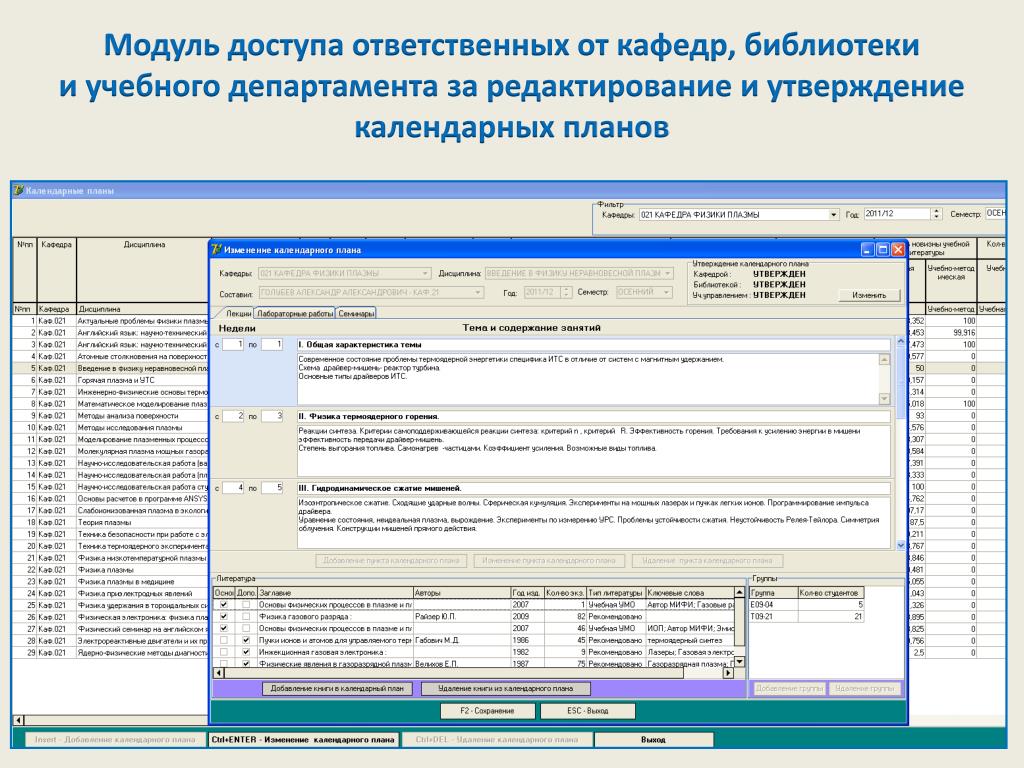Click the lessons list scroll-down arrow
Screen dimensions: 1024x768
[901, 545]
